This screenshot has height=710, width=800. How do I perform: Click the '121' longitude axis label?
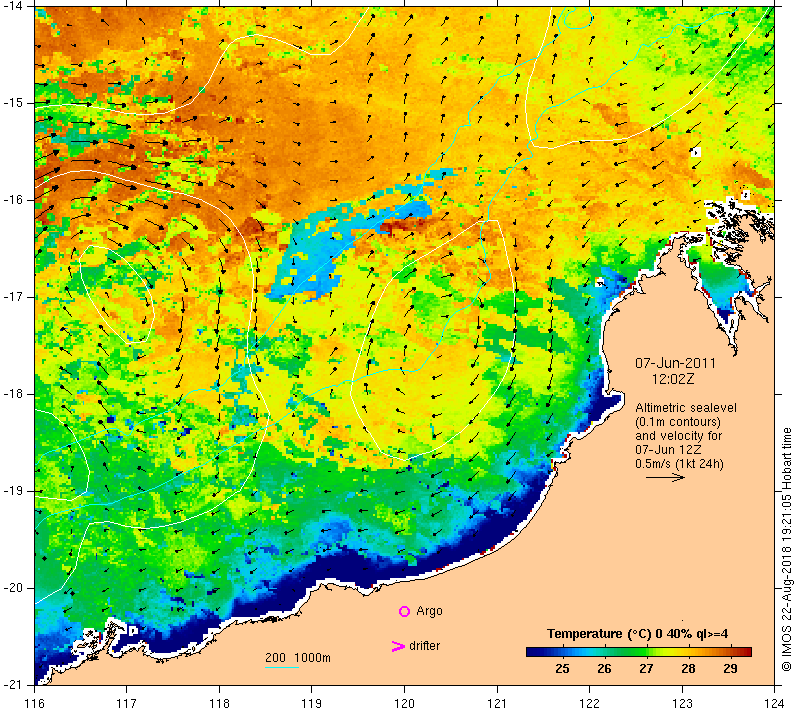[x=497, y=703]
